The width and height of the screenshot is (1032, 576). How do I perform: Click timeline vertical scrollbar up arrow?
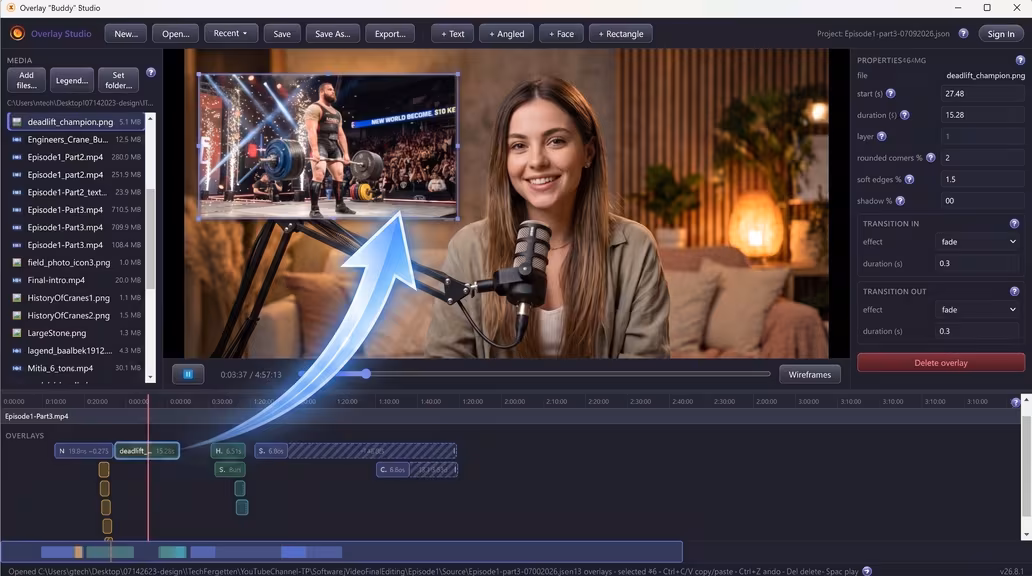point(1026,400)
